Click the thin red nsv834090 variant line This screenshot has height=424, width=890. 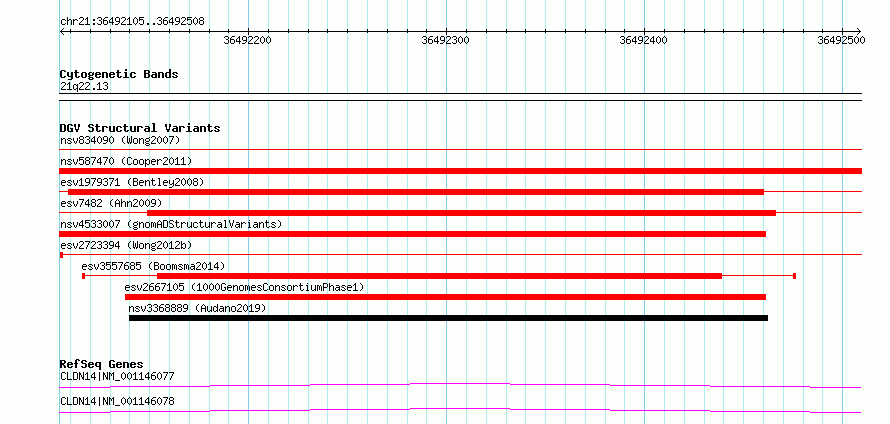coord(461,150)
